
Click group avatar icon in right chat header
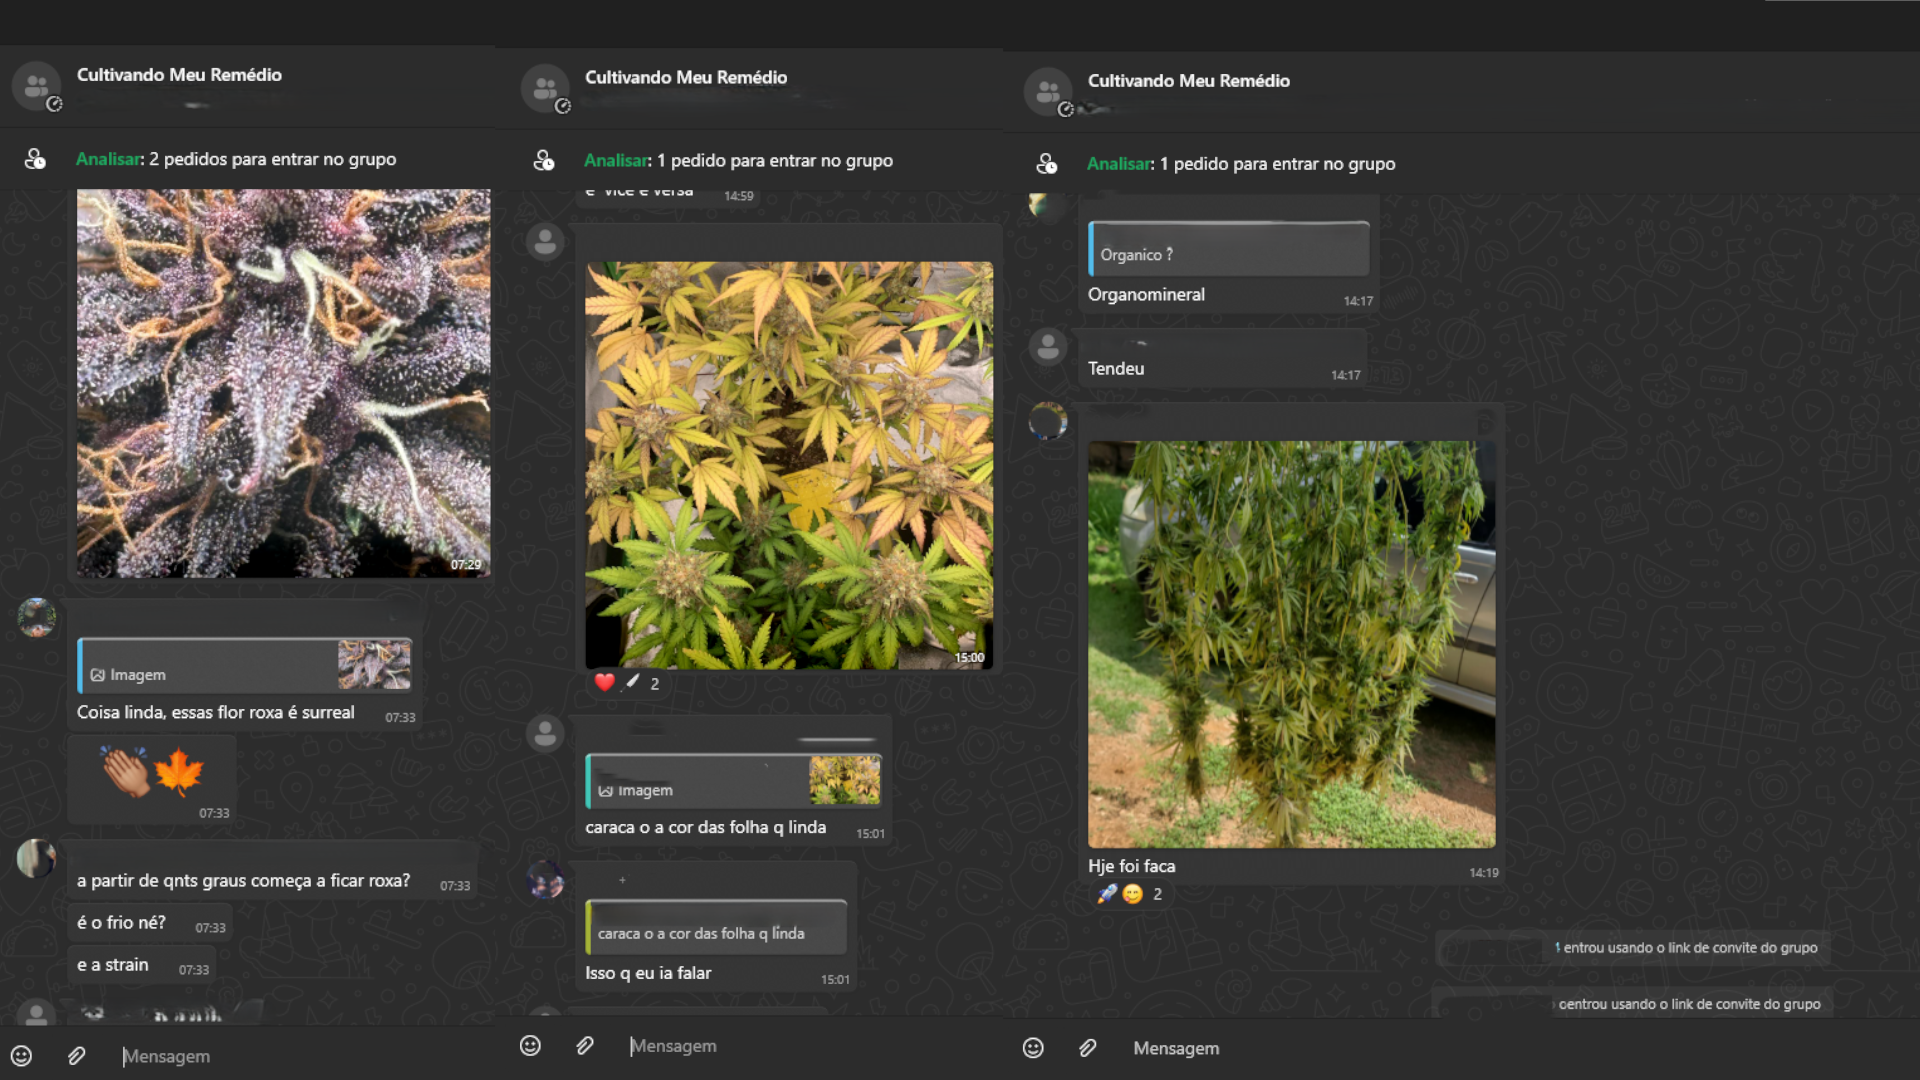click(x=1048, y=93)
